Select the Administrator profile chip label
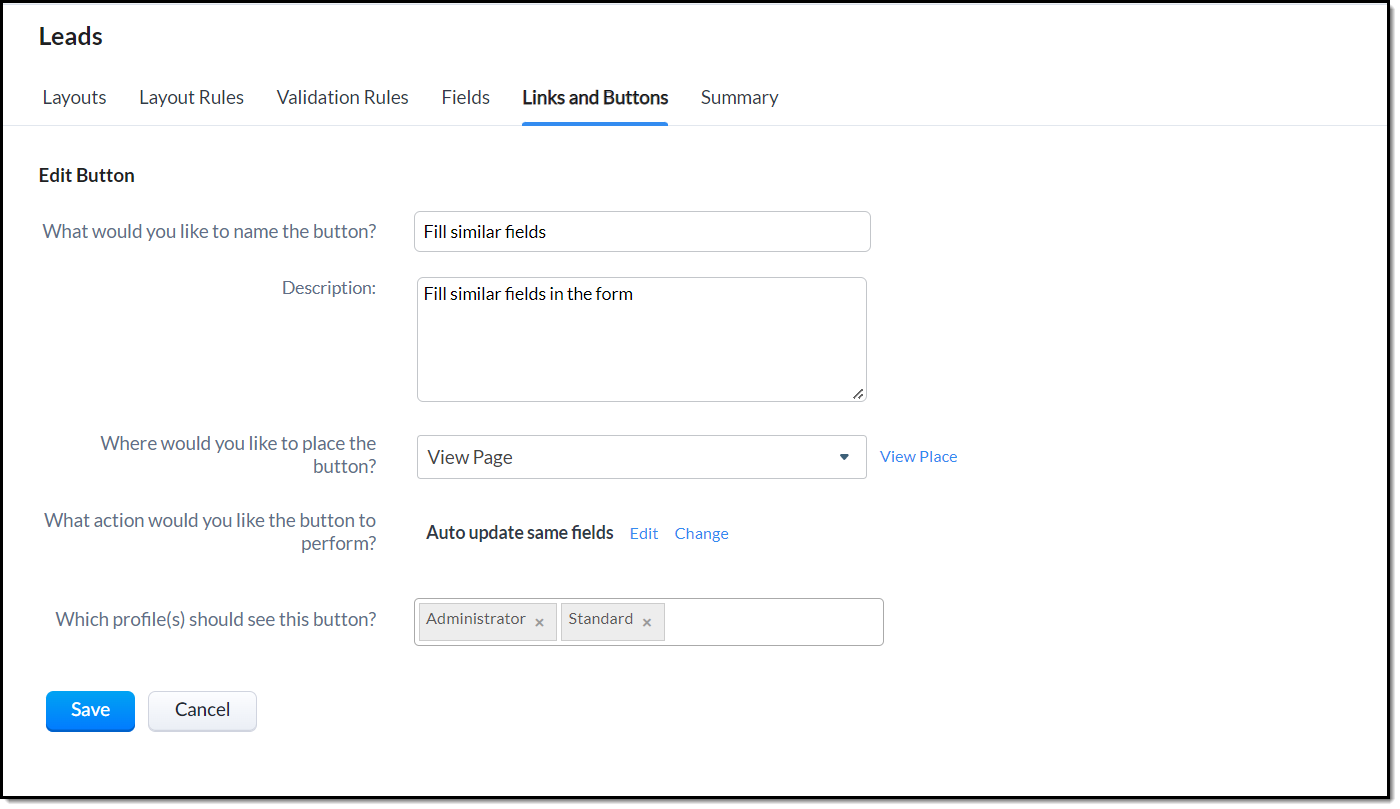This screenshot has height=809, width=1400. click(476, 619)
